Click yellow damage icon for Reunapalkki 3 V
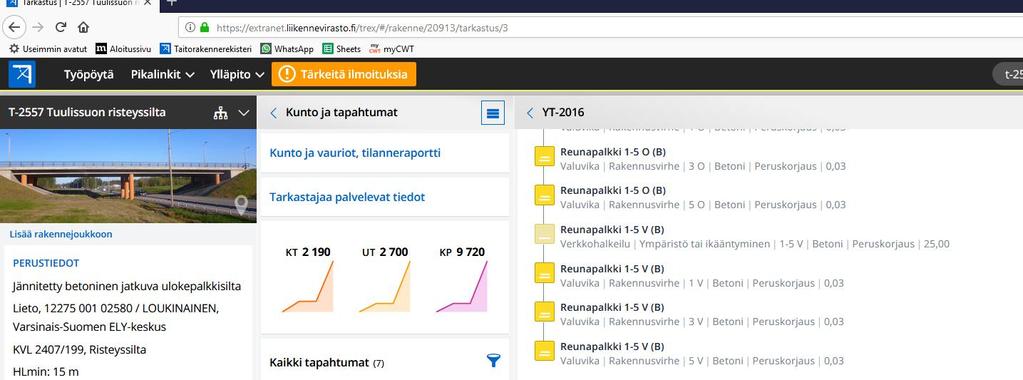Image resolution: width=1023 pixels, height=380 pixels. tap(544, 311)
